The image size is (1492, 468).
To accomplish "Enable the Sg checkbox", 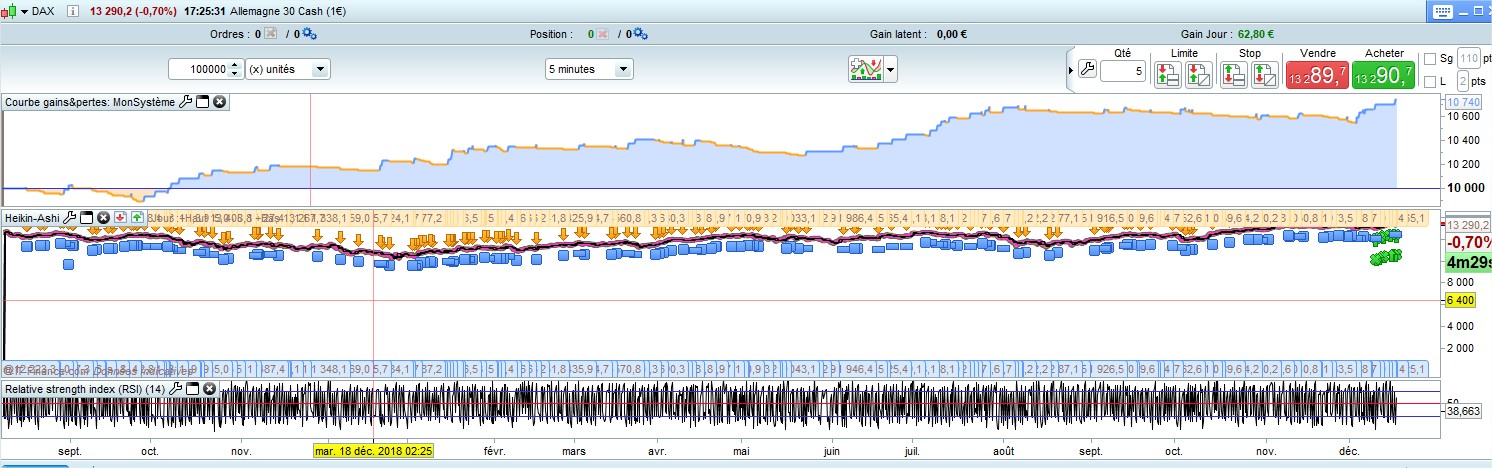I will point(1429,58).
